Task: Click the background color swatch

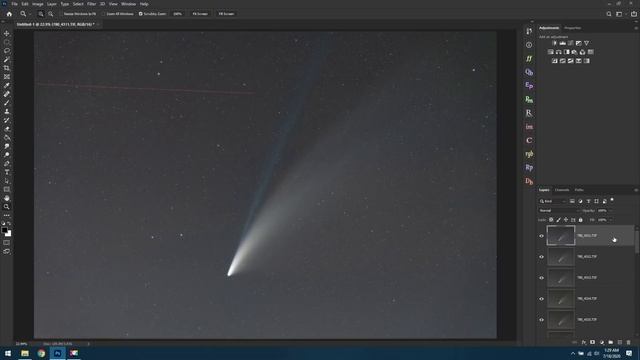Action: (x=9, y=234)
